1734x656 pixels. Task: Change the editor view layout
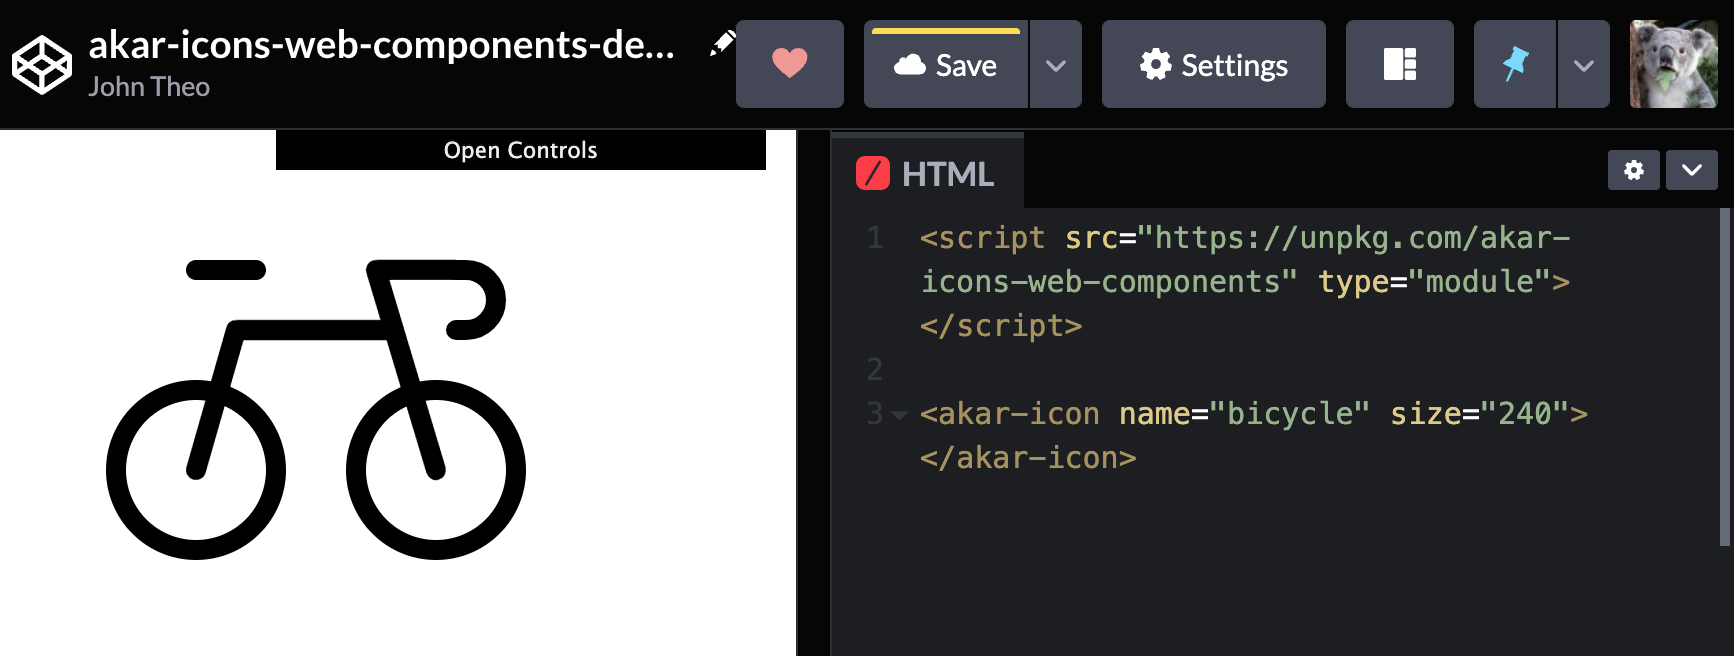1400,64
